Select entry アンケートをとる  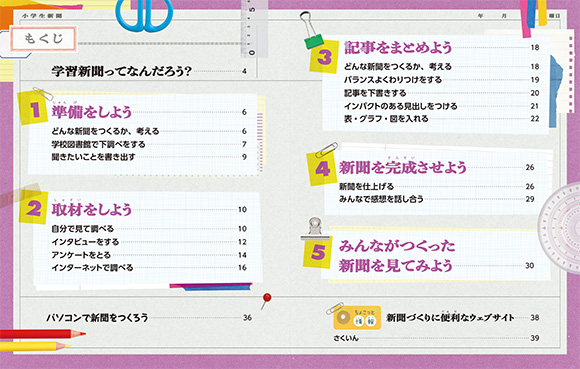[x=81, y=255]
